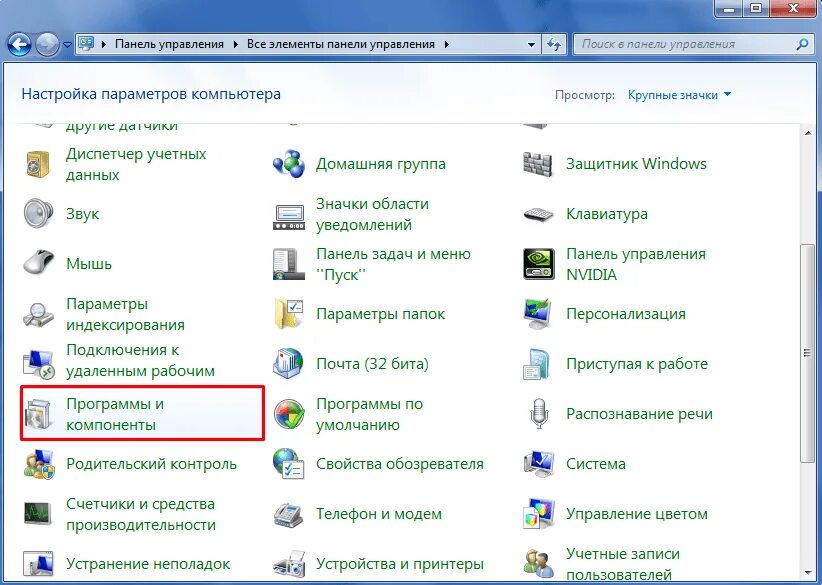822x585 pixels.
Task: Open the NVIDIA Control Panel icon
Action: coord(538,264)
